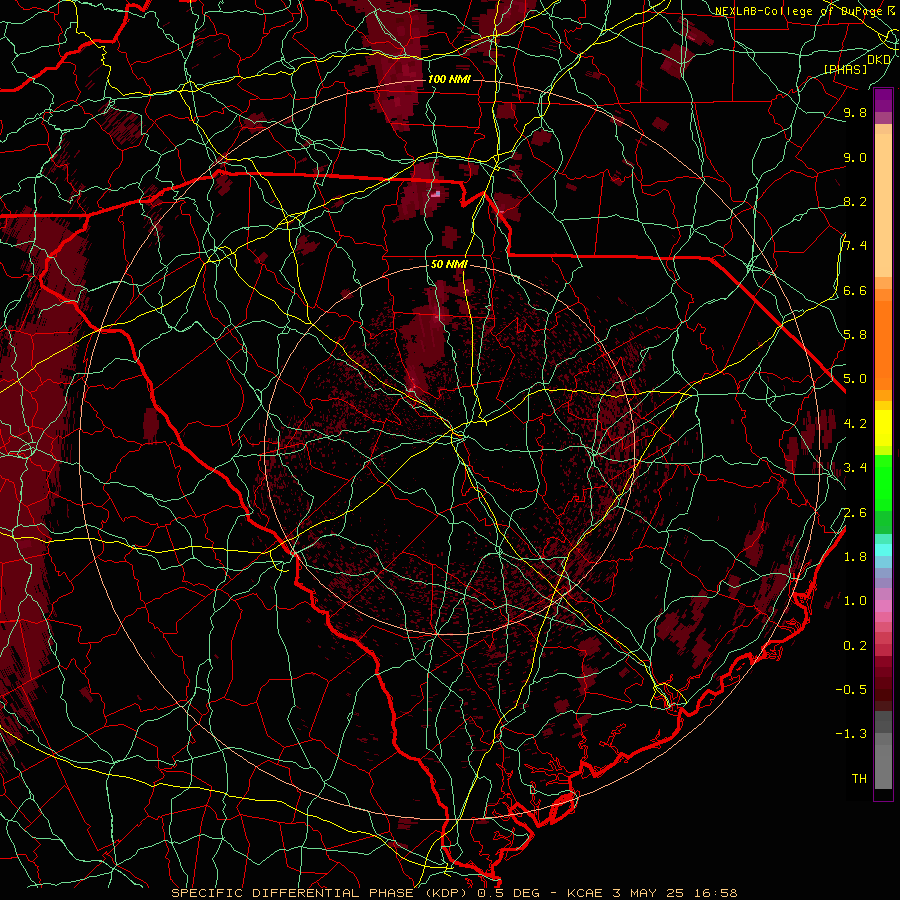Pick the yellow segment of the color scale
The image size is (900, 900).
pos(883,428)
